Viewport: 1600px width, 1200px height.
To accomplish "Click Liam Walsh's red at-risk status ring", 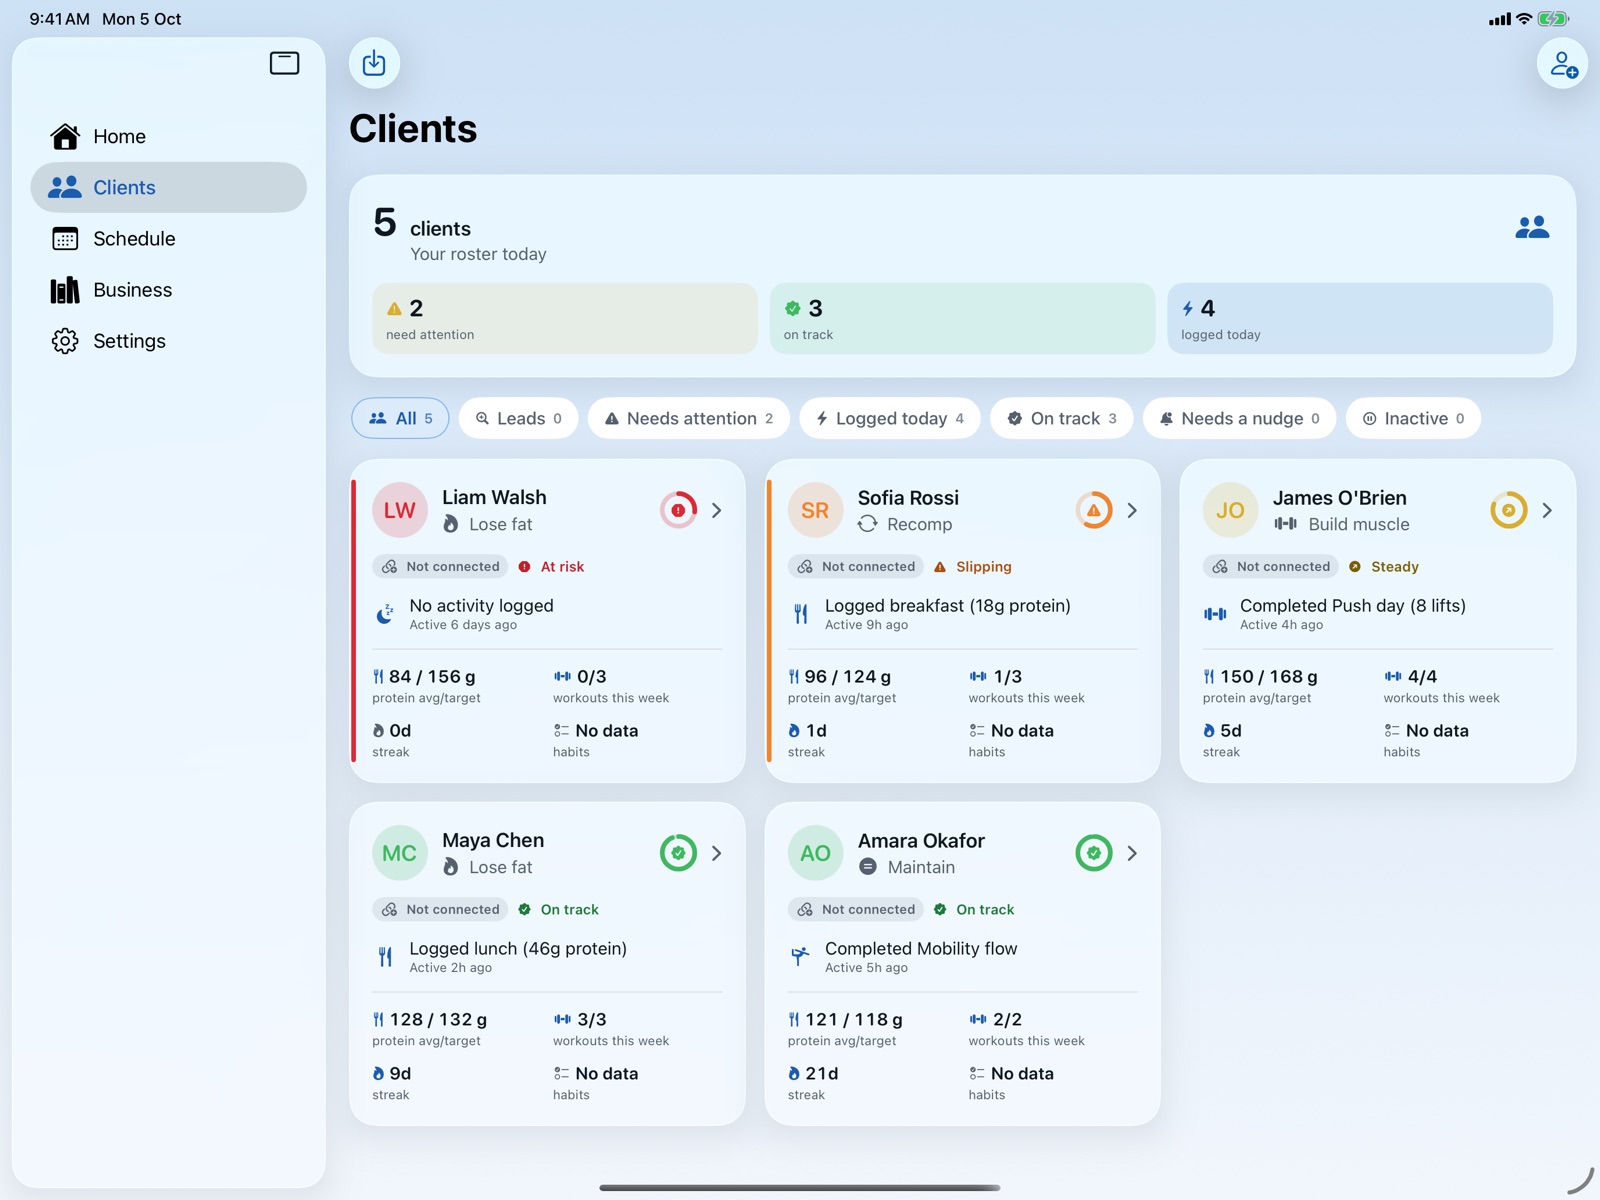I will pos(678,510).
